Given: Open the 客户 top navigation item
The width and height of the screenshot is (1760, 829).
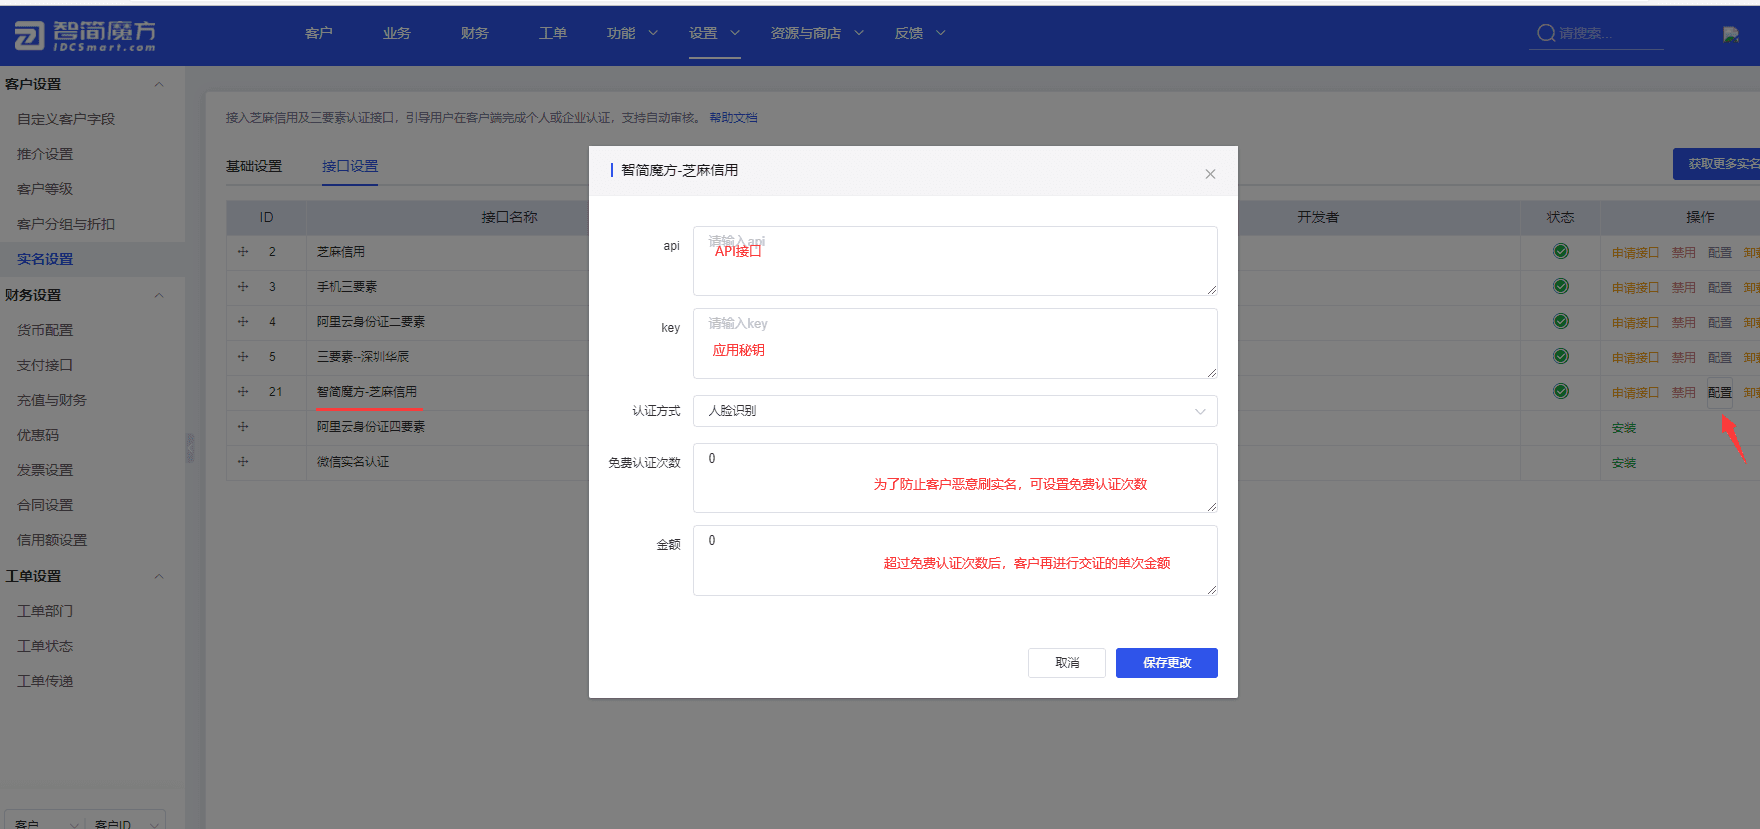Looking at the screenshot, I should (x=319, y=33).
